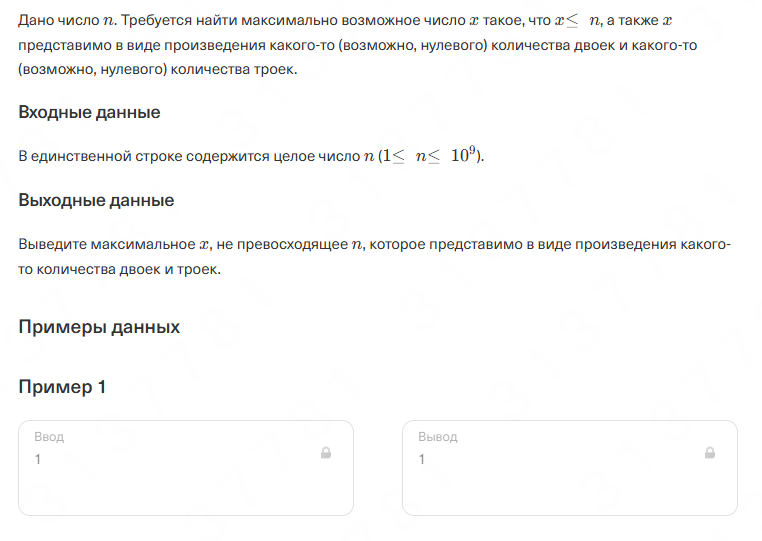Viewport: 762px width, 541px height.
Task: Click the lock icon in Вывод box
Action: (x=710, y=453)
